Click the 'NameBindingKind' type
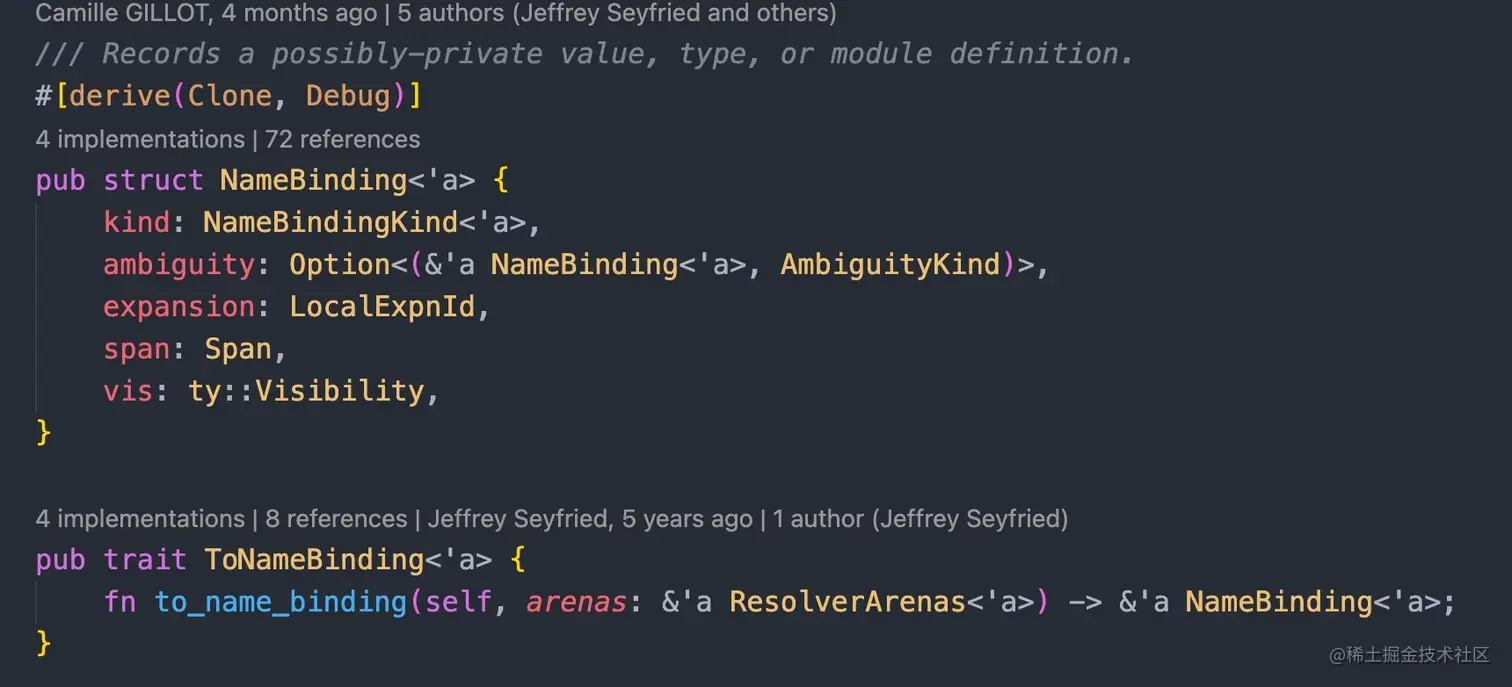The width and height of the screenshot is (1512, 687). (x=330, y=222)
